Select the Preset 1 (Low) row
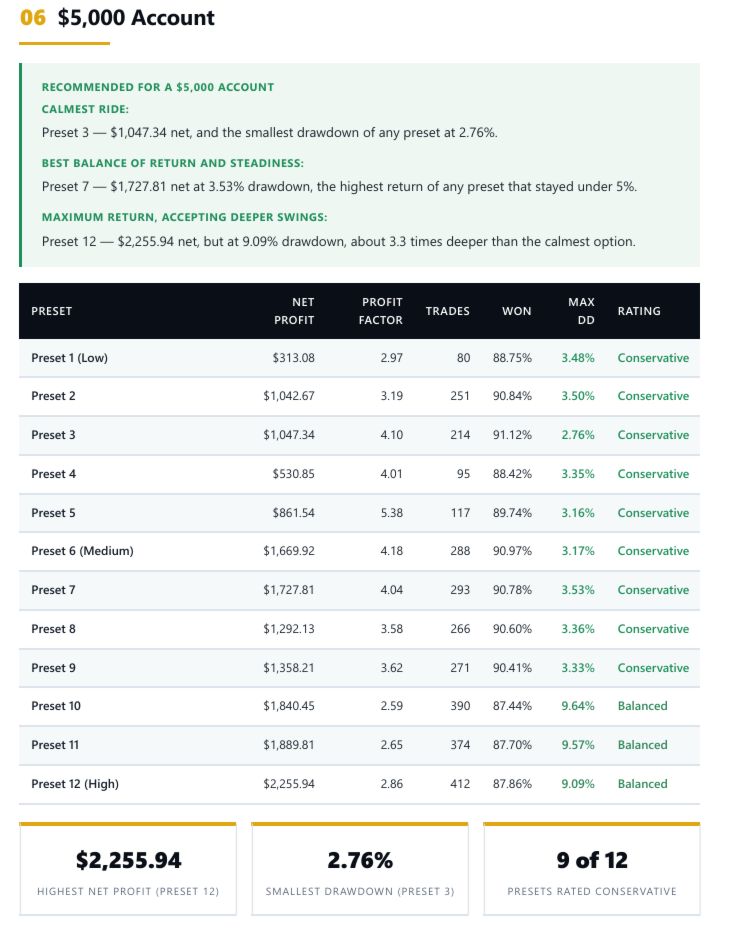Viewport: 729px width, 936px height. point(359,358)
